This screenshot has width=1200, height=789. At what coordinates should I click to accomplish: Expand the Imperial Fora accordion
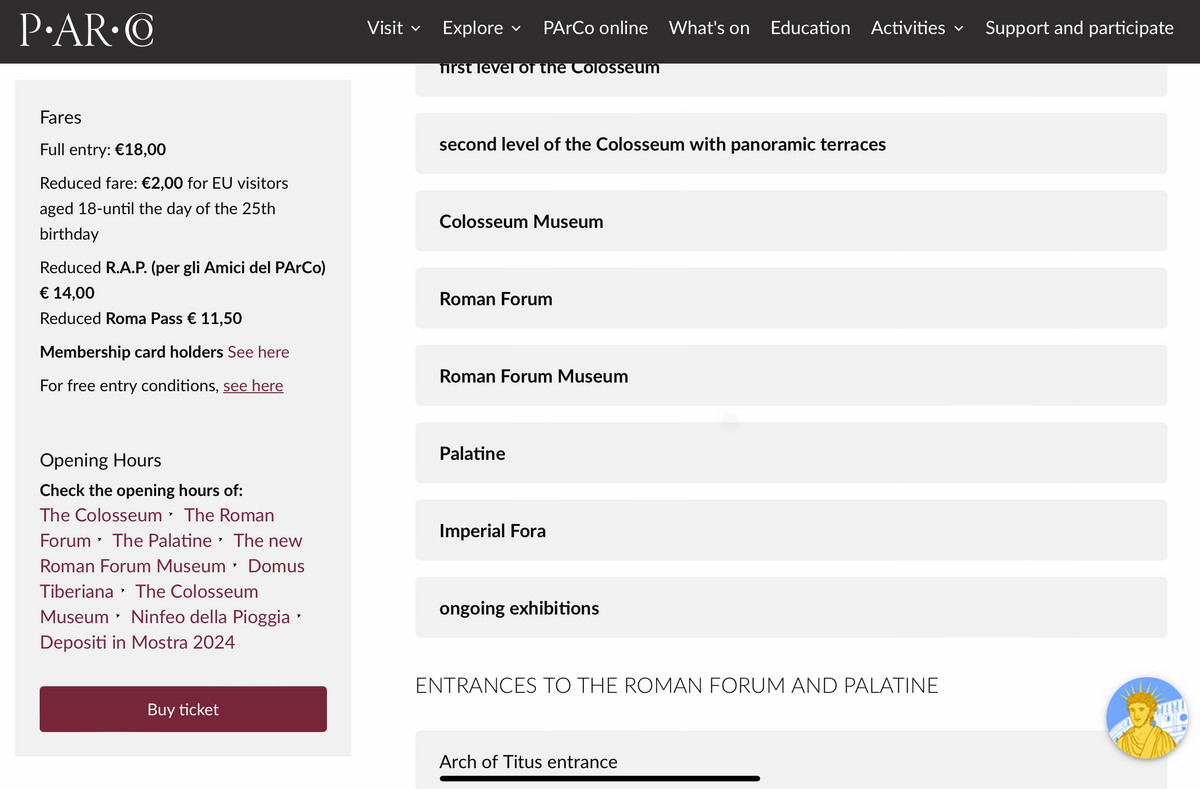[791, 530]
